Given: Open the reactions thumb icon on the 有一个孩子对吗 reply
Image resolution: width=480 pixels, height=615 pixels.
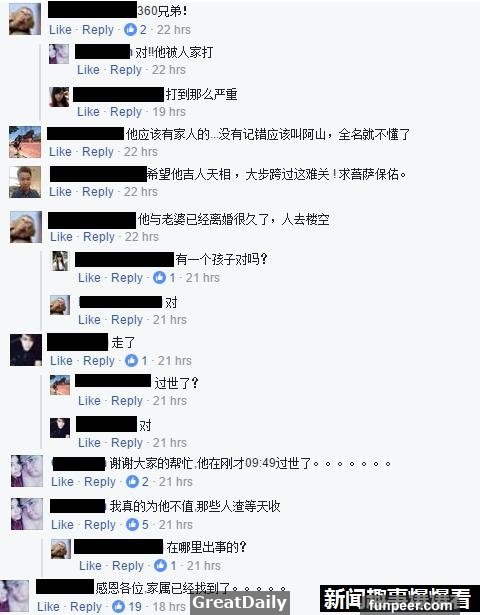Looking at the screenshot, I should [x=160, y=278].
